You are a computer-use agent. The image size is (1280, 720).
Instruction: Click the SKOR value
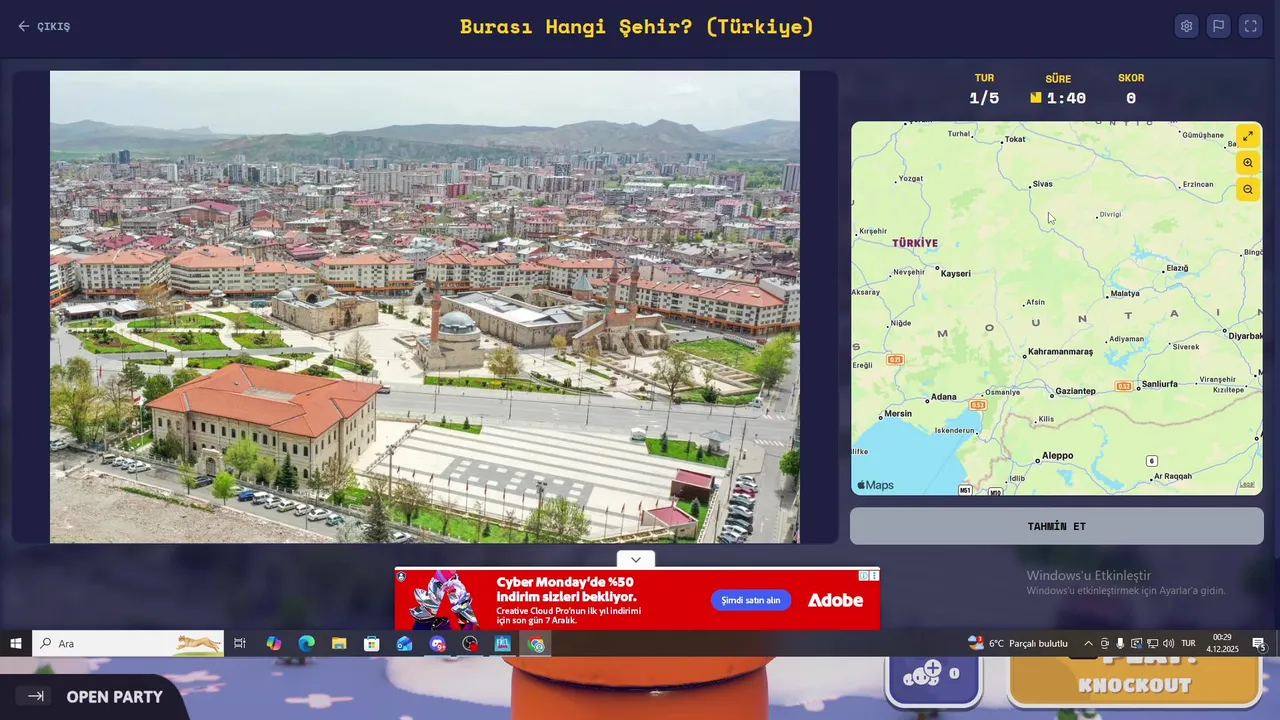pyautogui.click(x=1131, y=98)
